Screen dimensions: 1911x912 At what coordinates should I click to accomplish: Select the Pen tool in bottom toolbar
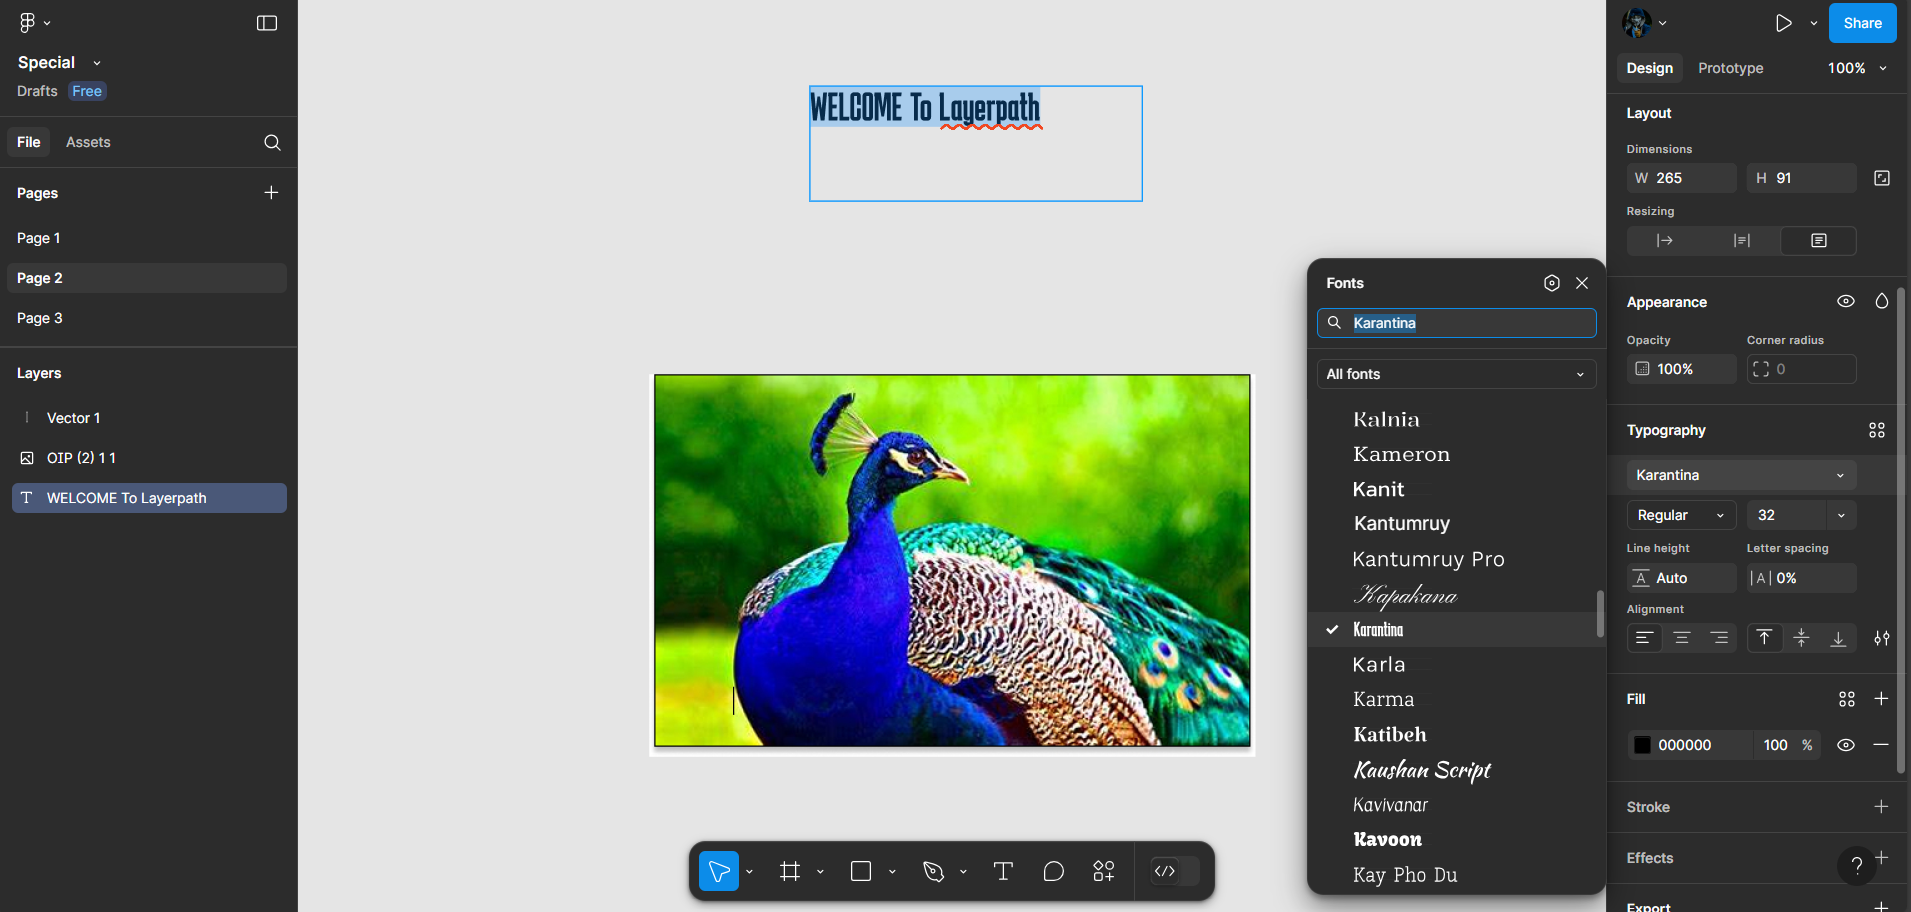point(933,871)
